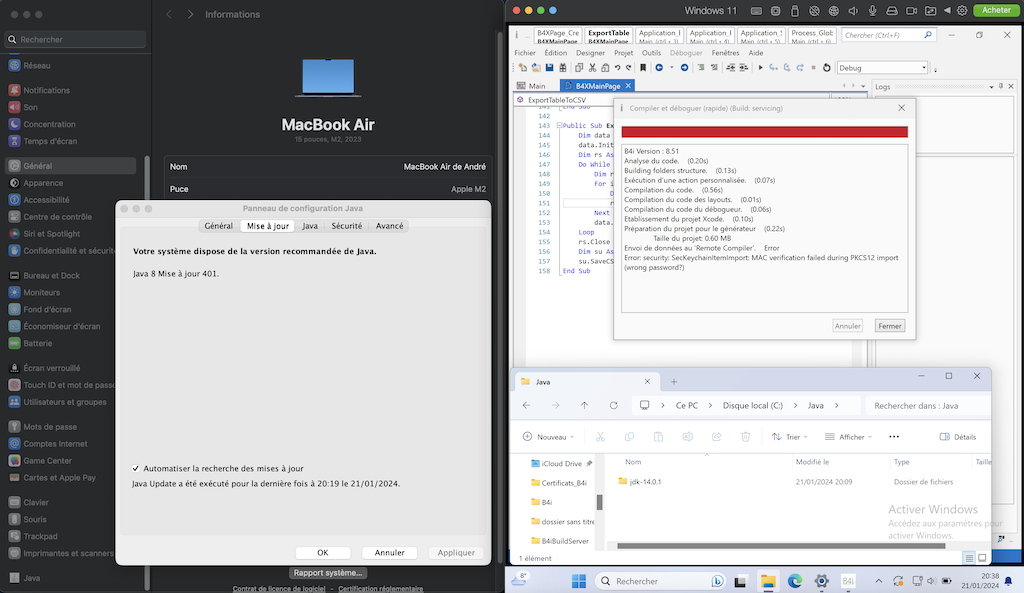Click the Rapport système button

328,573
